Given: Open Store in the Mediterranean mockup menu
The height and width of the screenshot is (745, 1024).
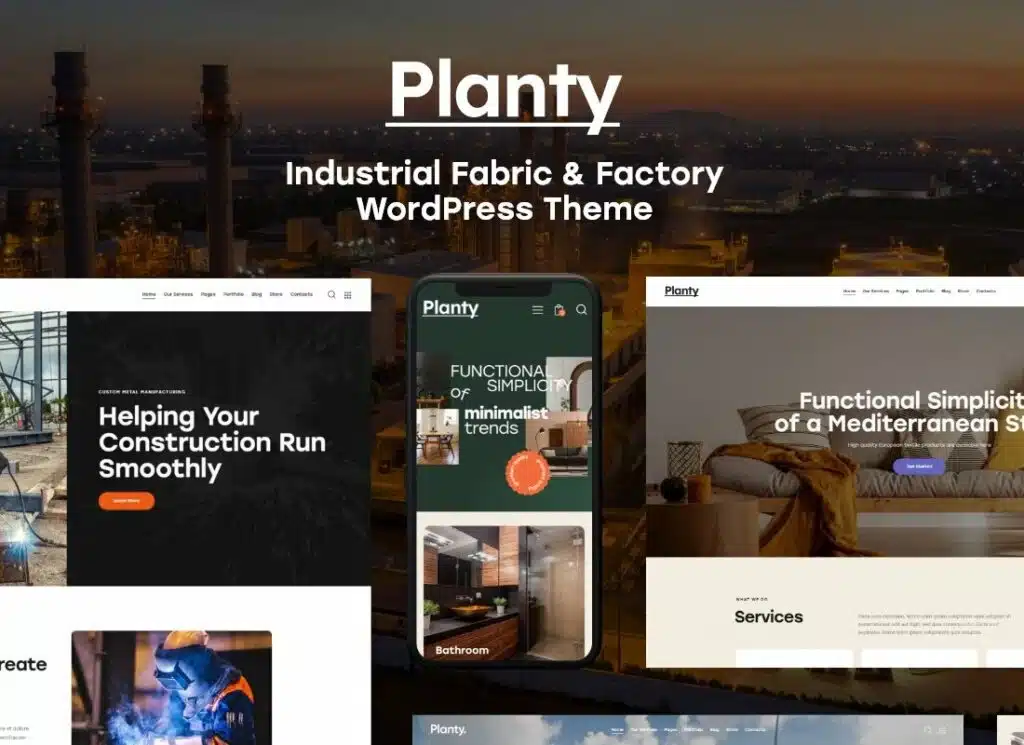Looking at the screenshot, I should pos(963,291).
